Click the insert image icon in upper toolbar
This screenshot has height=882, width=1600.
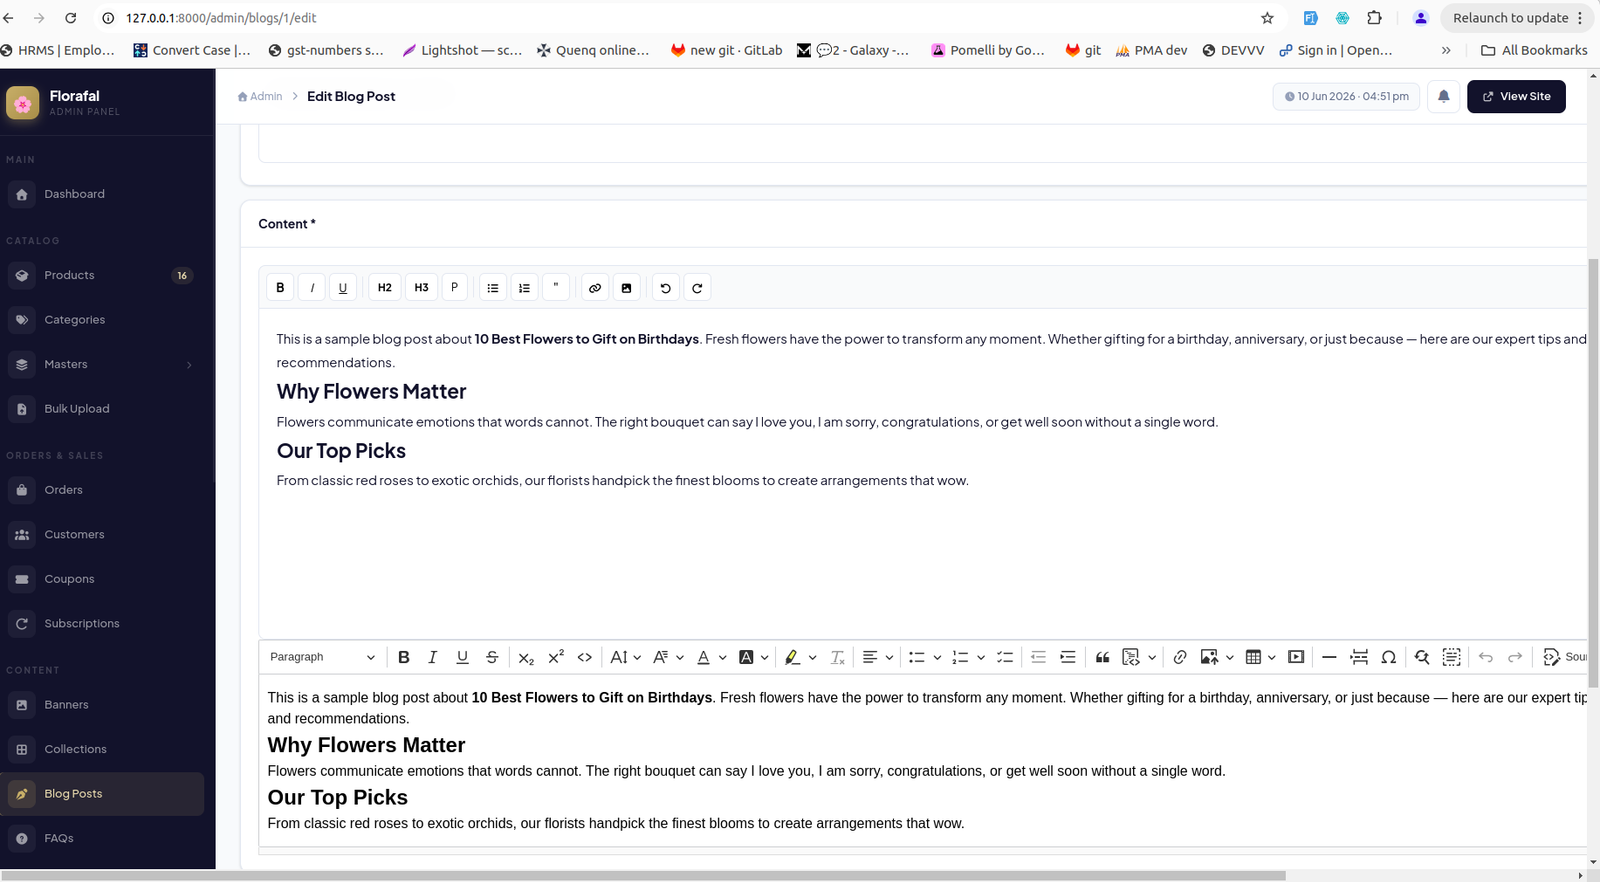tap(627, 288)
